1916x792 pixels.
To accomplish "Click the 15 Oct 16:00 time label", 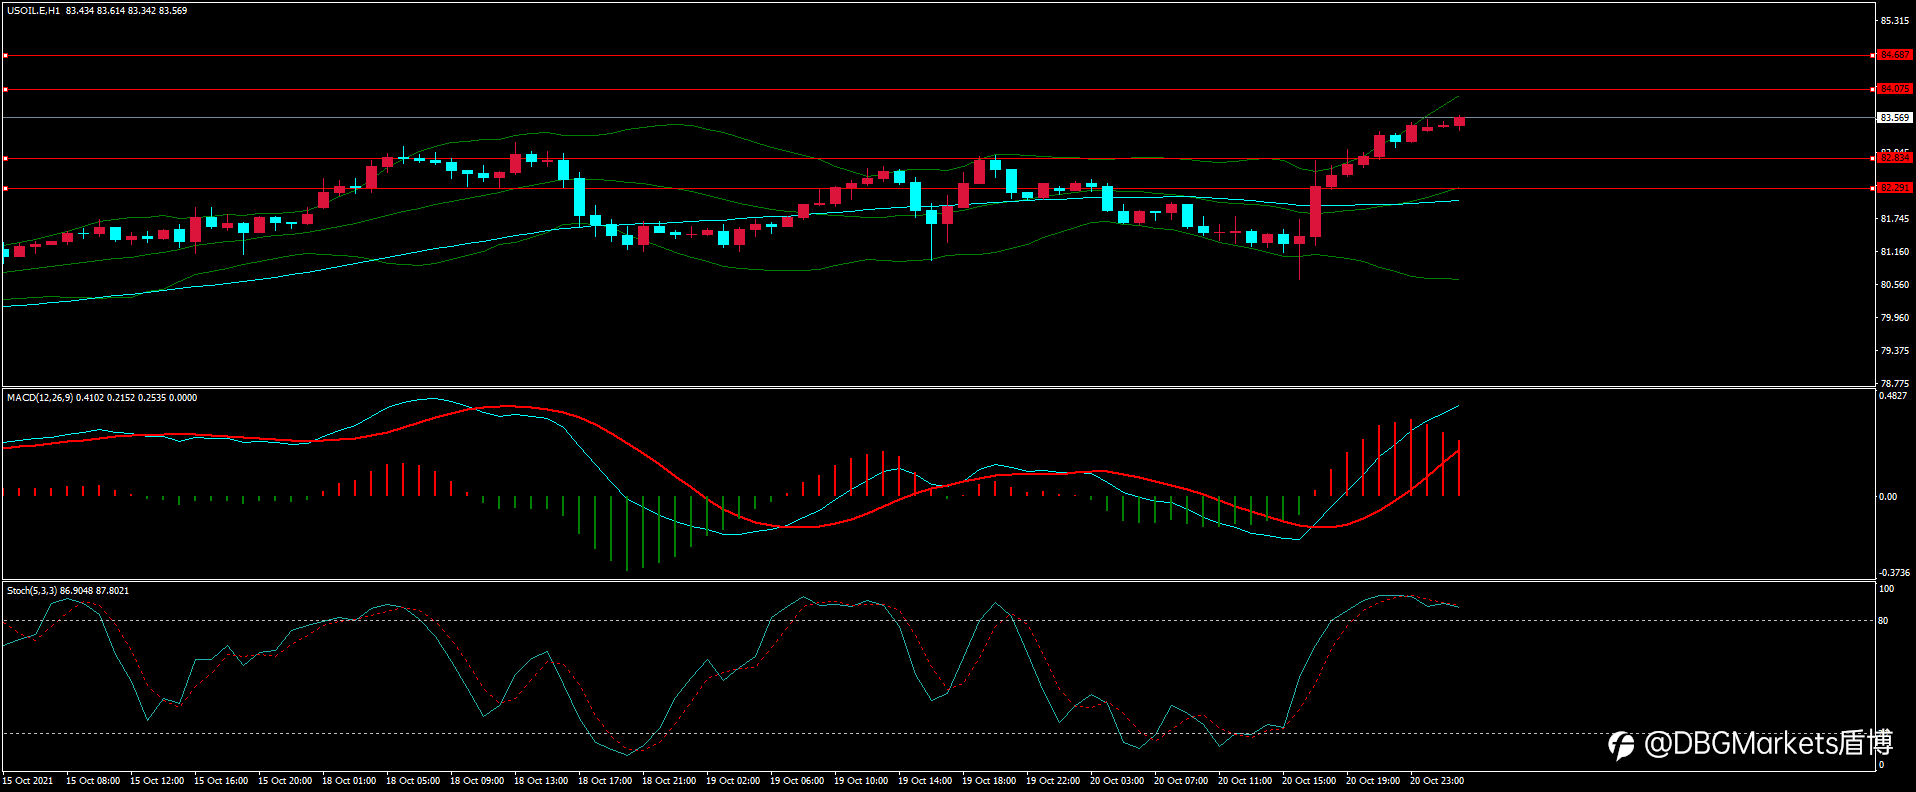I will [x=221, y=781].
